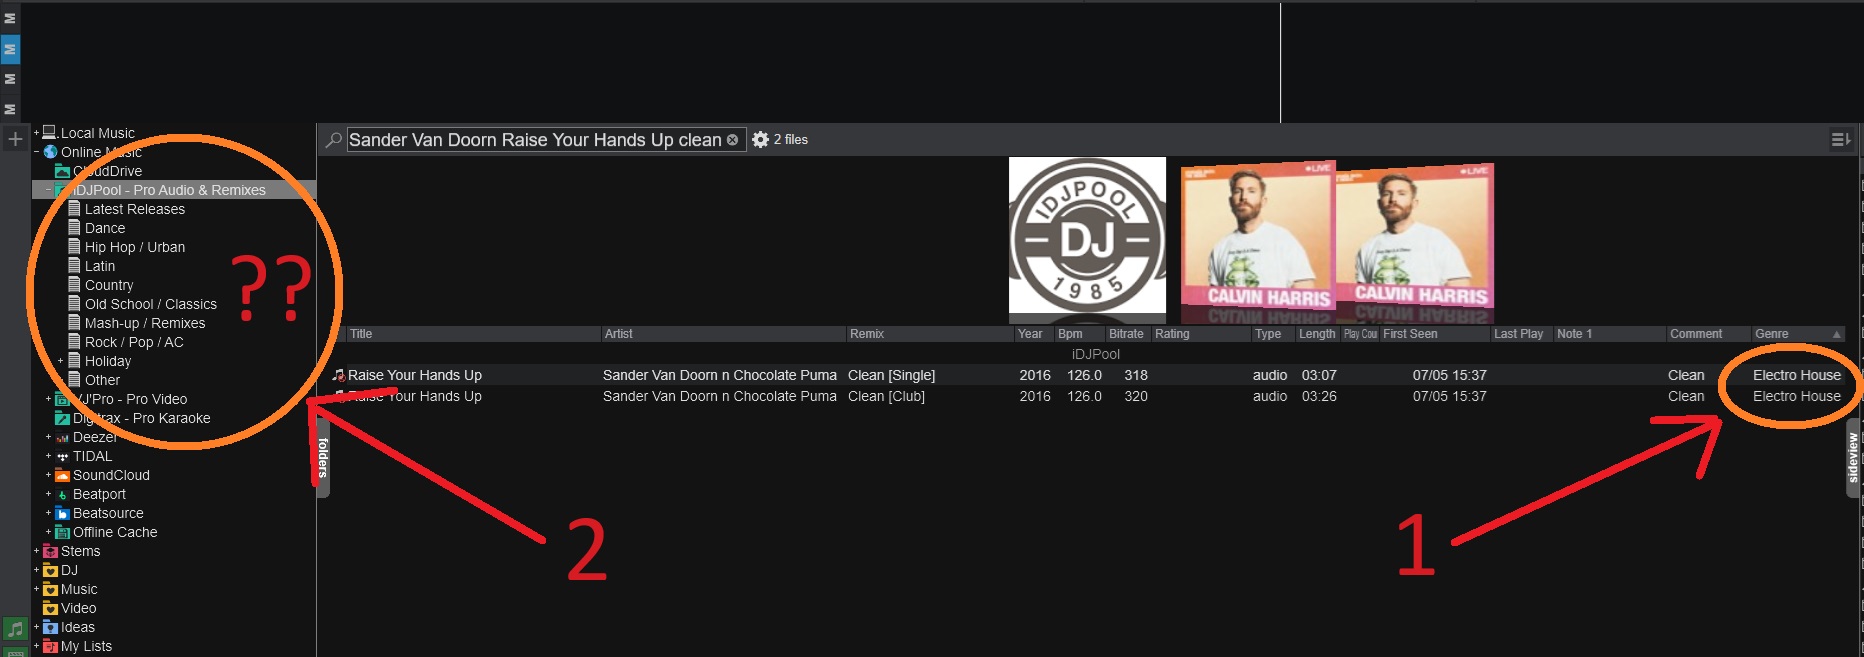Expand the SoundCloud node
The width and height of the screenshot is (1864, 657).
(48, 475)
